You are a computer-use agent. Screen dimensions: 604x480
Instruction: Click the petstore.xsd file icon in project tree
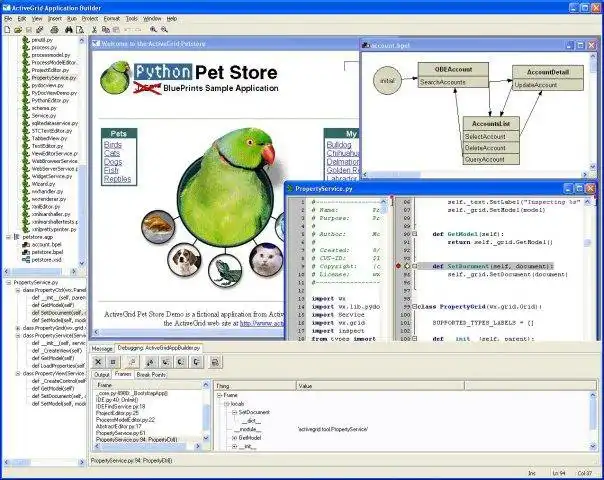26,260
